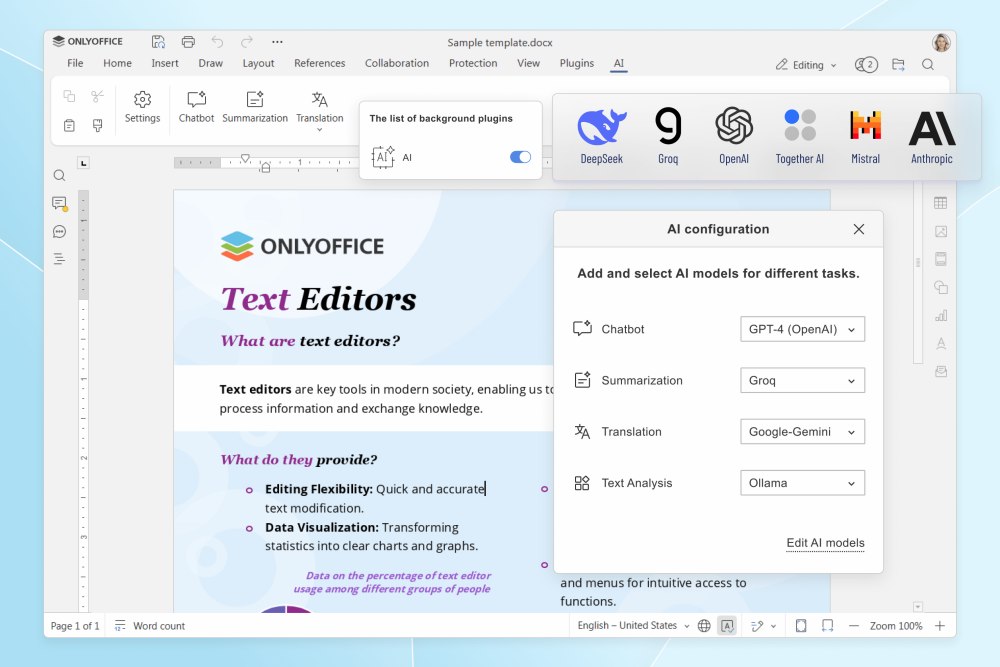Open the Chatbot tool in toolbar

coord(196,106)
